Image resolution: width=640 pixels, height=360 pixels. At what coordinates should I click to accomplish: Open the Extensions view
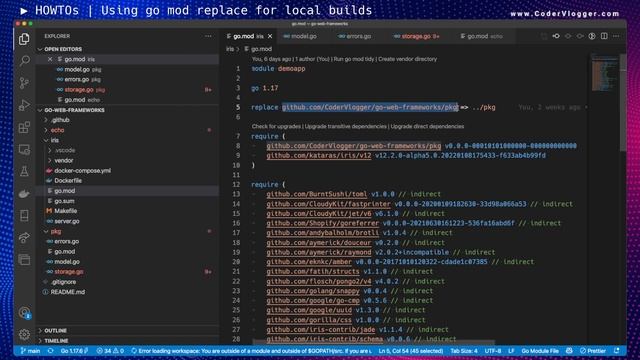(x=24, y=127)
